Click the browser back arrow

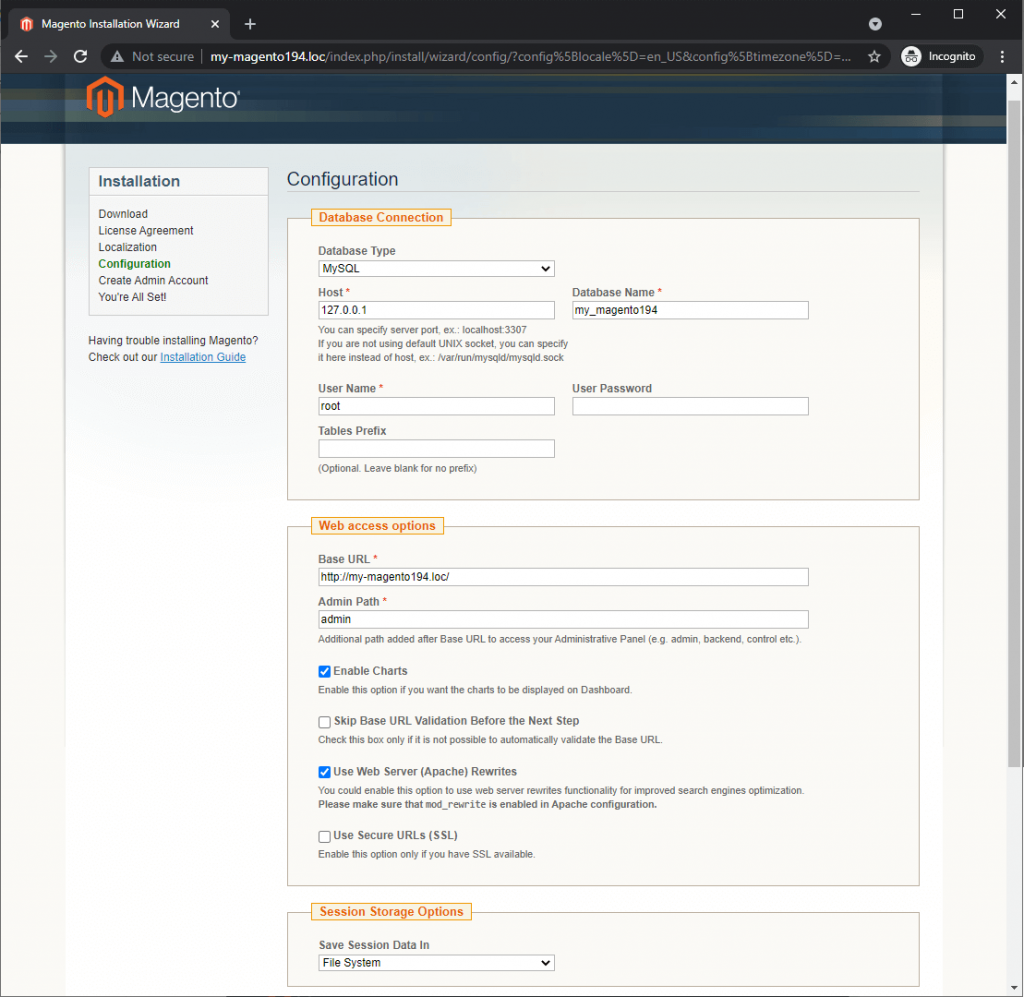click(x=22, y=57)
